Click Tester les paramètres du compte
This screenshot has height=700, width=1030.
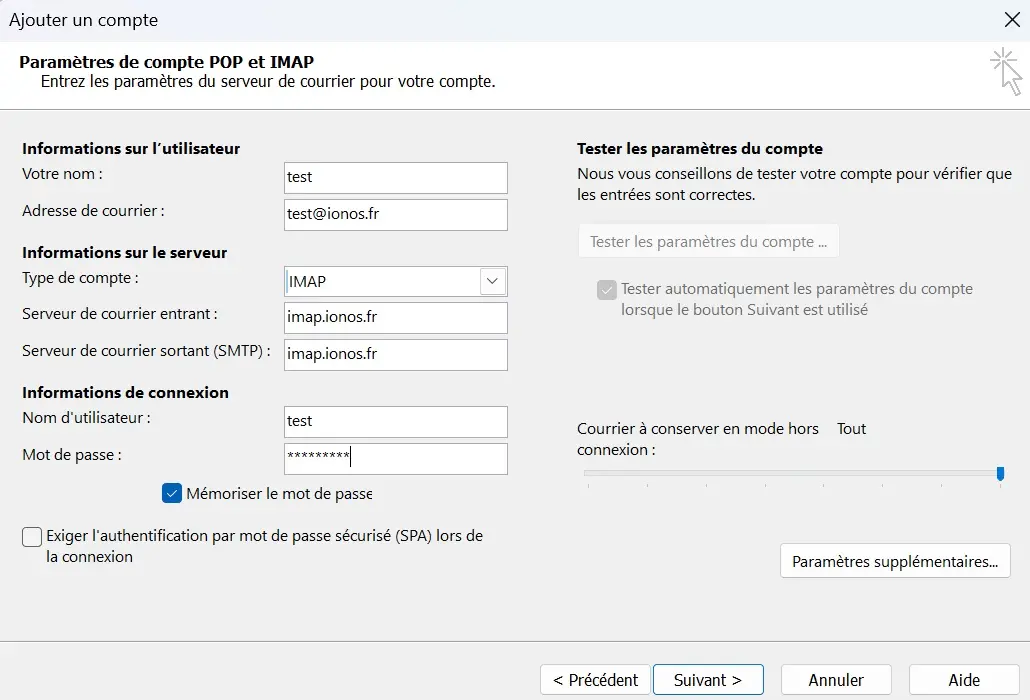[x=708, y=240]
